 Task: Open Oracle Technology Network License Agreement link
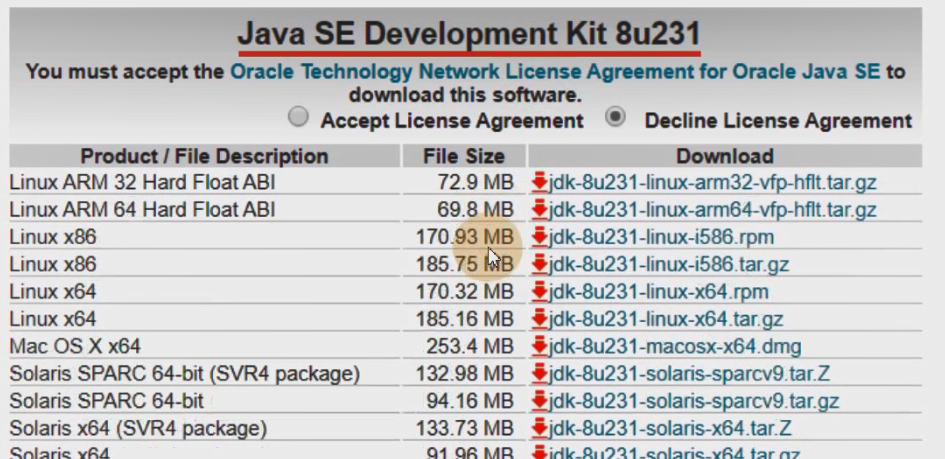coord(555,72)
